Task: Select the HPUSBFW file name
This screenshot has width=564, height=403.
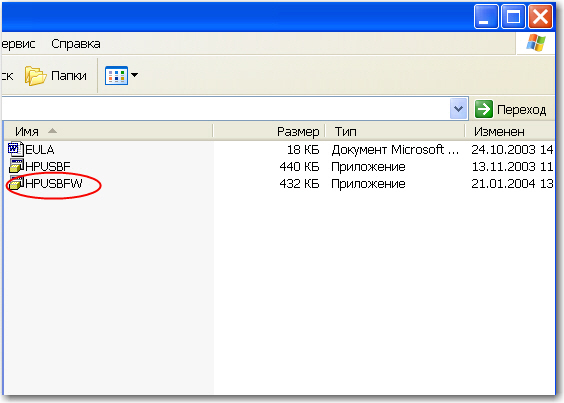Action: click(54, 184)
